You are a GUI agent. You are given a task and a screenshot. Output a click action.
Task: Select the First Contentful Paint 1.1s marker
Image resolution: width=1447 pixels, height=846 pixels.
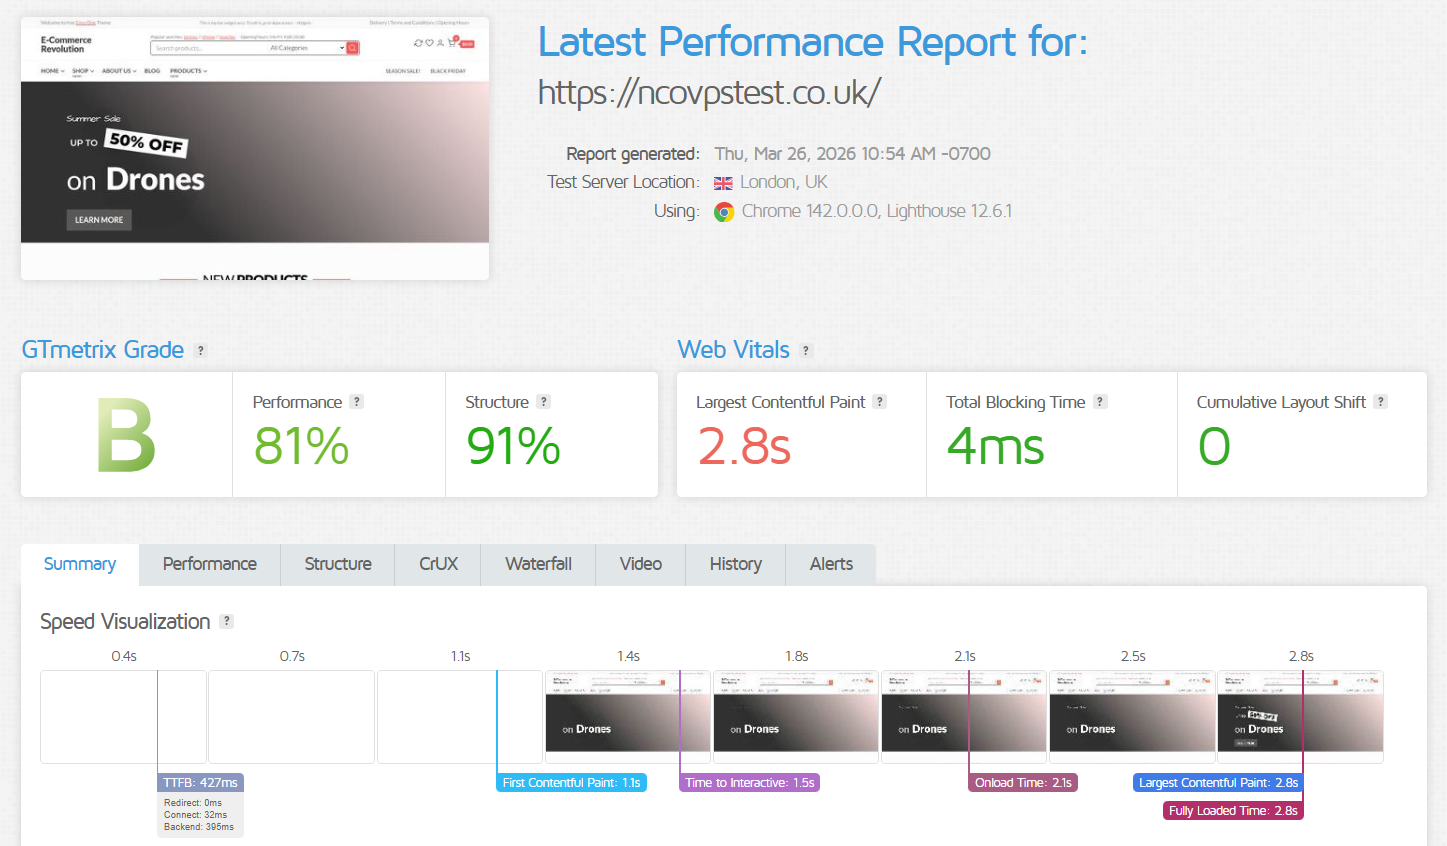click(x=572, y=783)
